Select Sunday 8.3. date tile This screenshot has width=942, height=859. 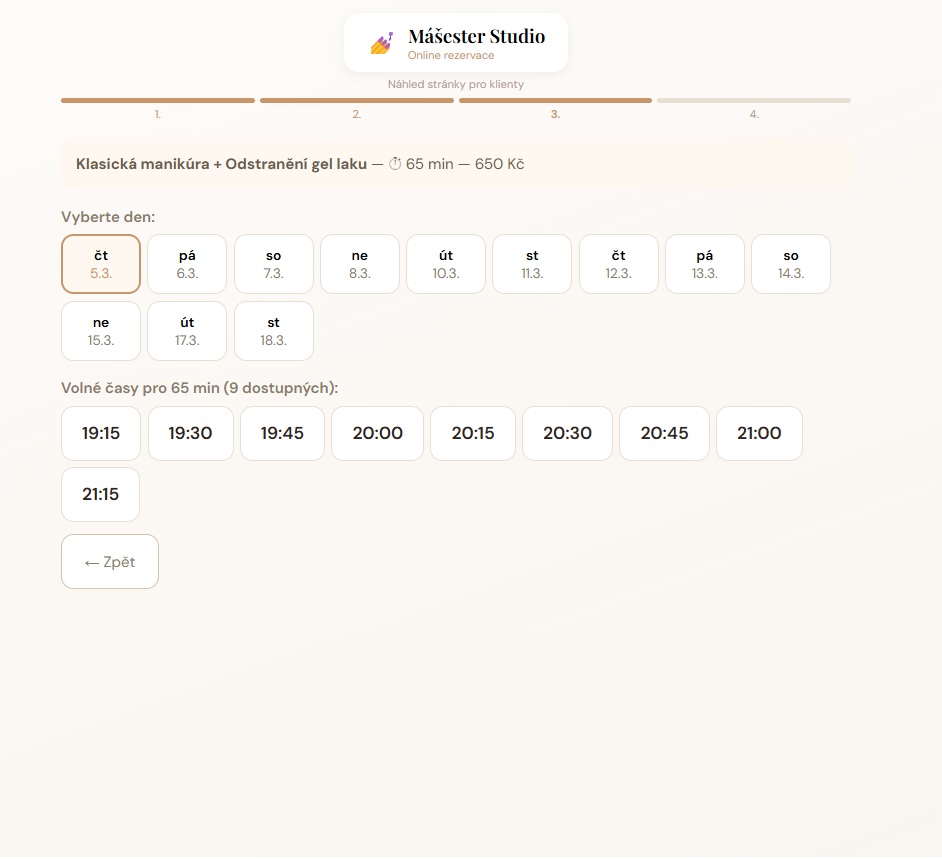pyautogui.click(x=360, y=264)
